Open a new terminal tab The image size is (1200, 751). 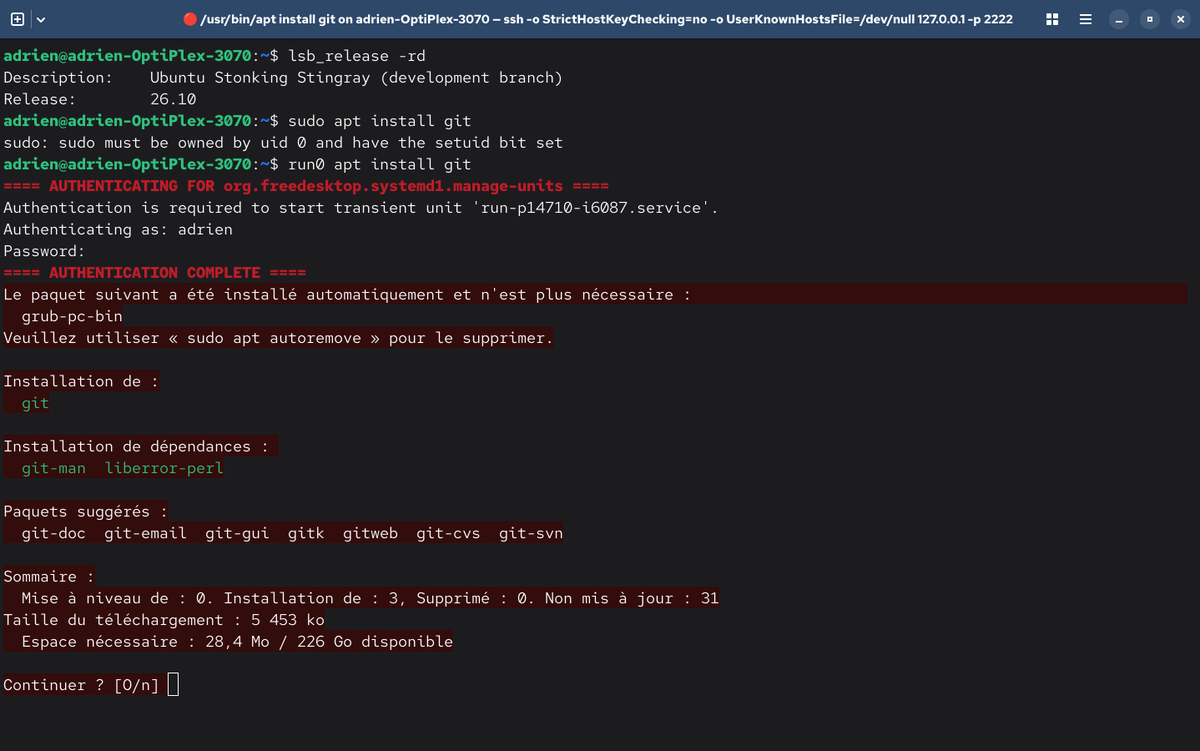[x=17, y=19]
